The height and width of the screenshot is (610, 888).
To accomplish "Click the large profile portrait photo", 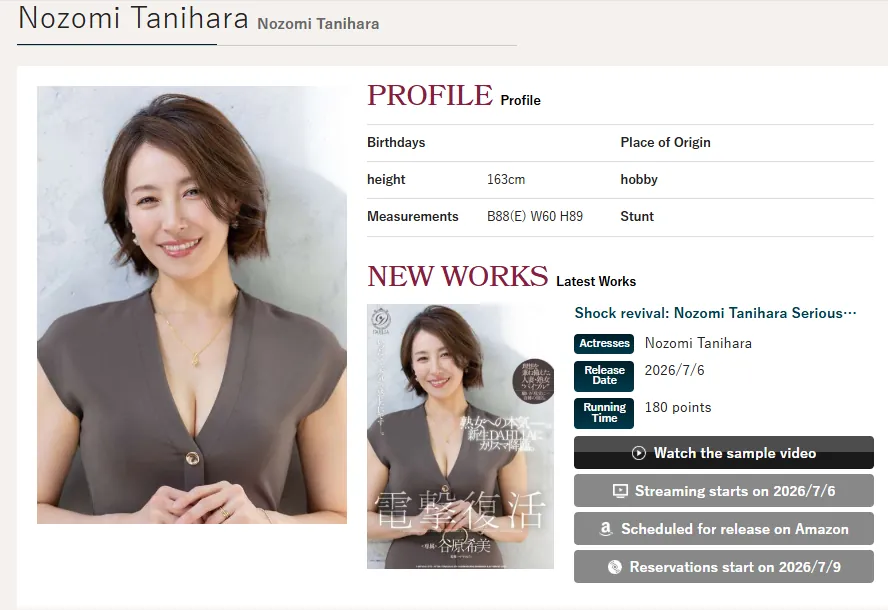I will pyautogui.click(x=192, y=305).
